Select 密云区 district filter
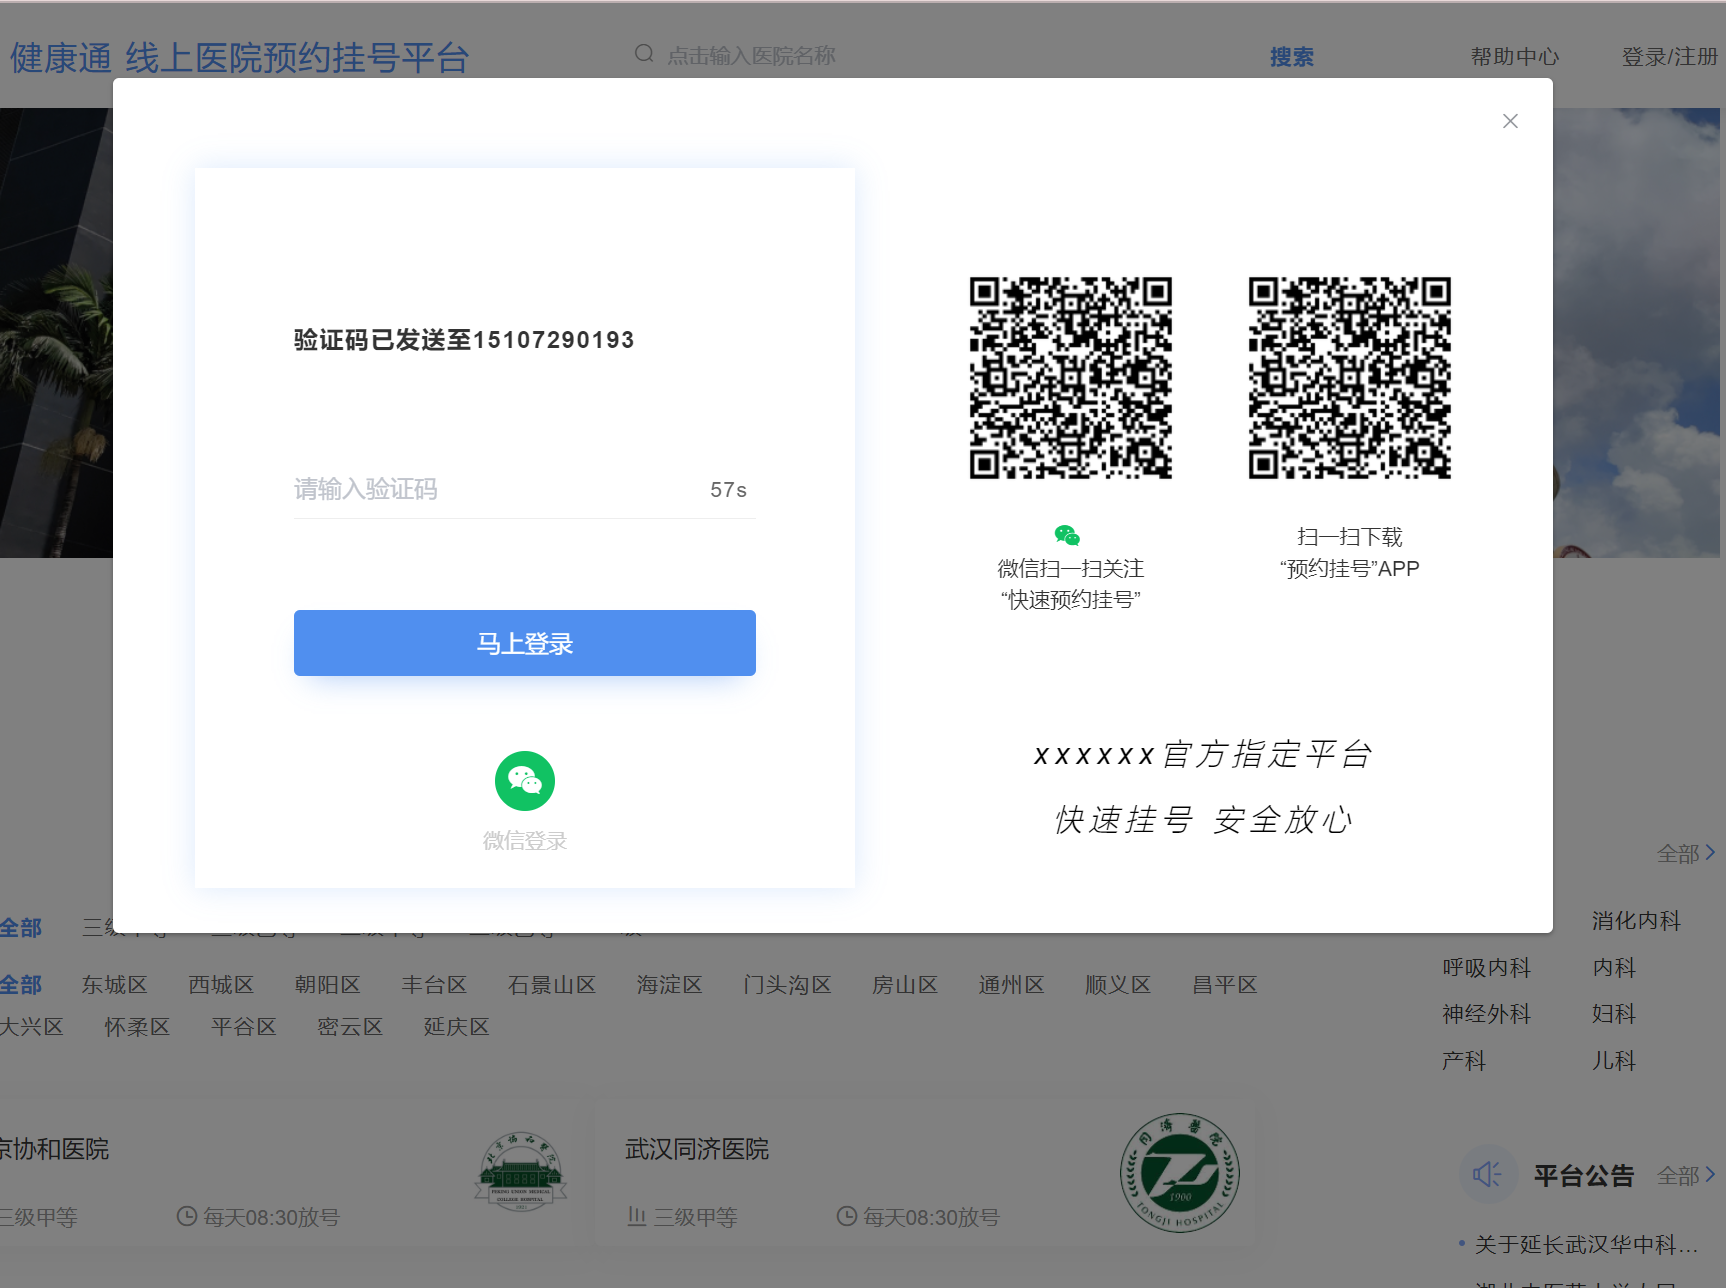The image size is (1726, 1288). pos(350,1027)
